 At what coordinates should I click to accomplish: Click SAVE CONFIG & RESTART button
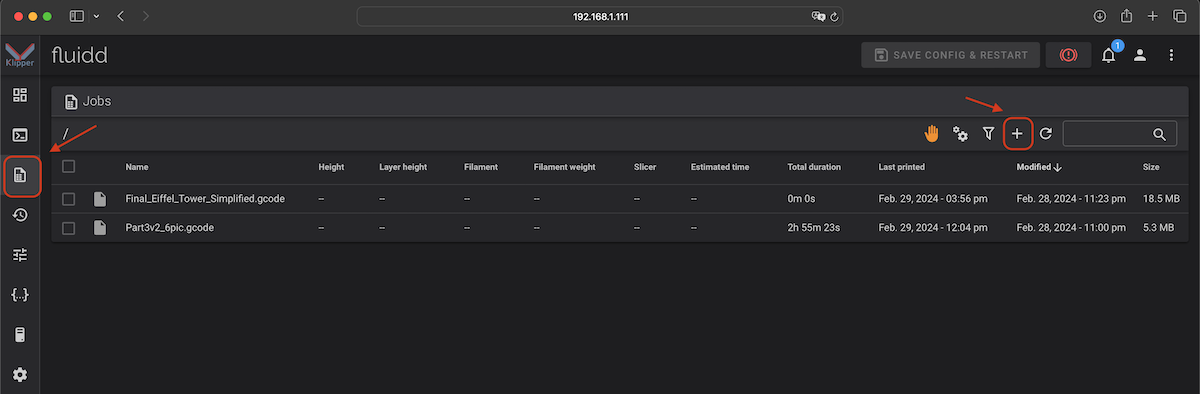[x=951, y=55]
